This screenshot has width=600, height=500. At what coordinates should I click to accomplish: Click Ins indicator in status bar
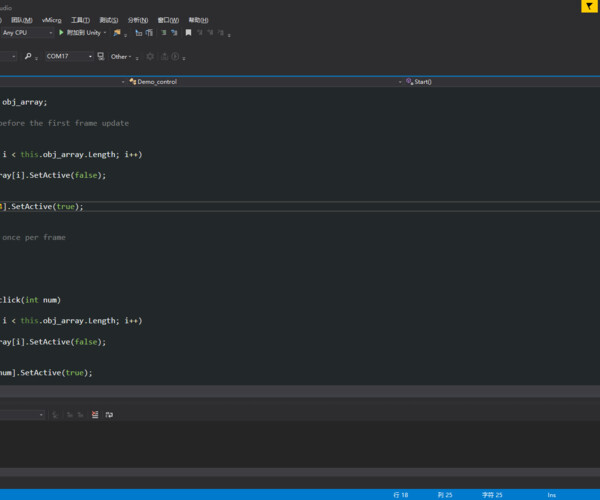[551, 495]
